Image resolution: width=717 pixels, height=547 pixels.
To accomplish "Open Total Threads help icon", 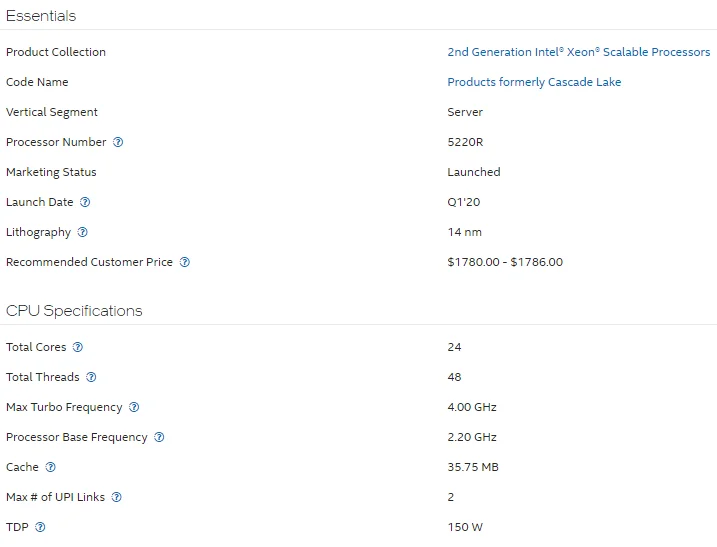I will 91,377.
